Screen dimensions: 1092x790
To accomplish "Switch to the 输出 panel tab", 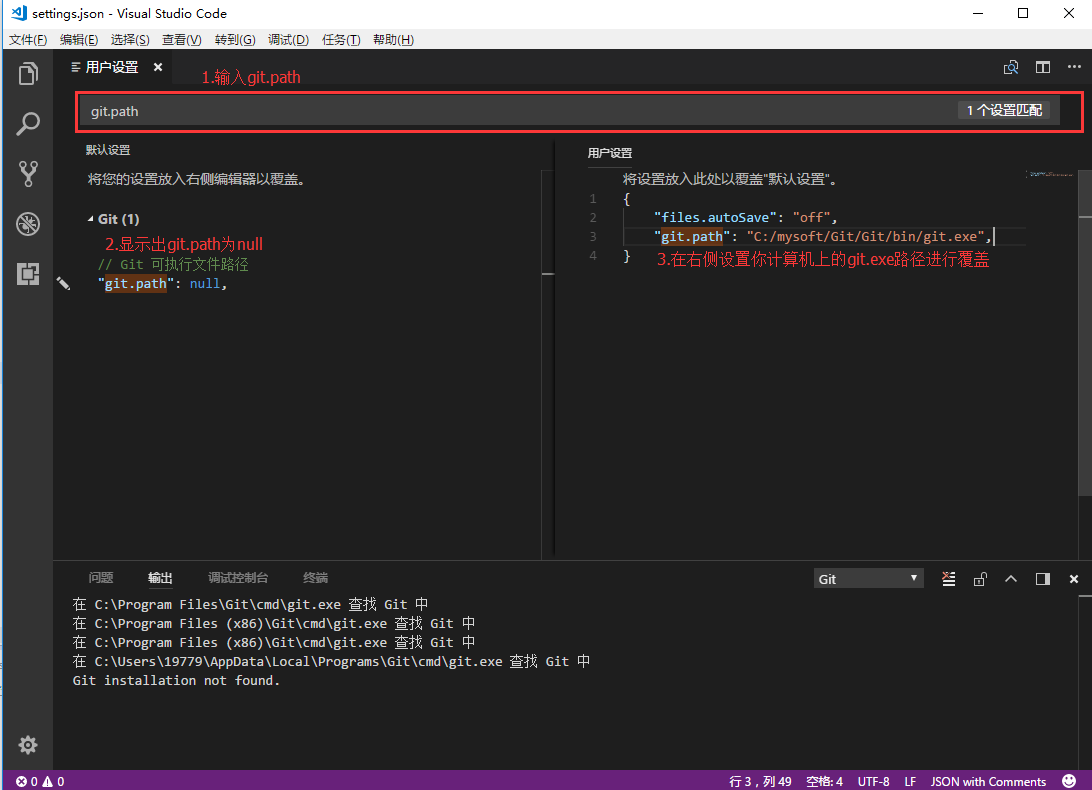I will click(x=160, y=578).
